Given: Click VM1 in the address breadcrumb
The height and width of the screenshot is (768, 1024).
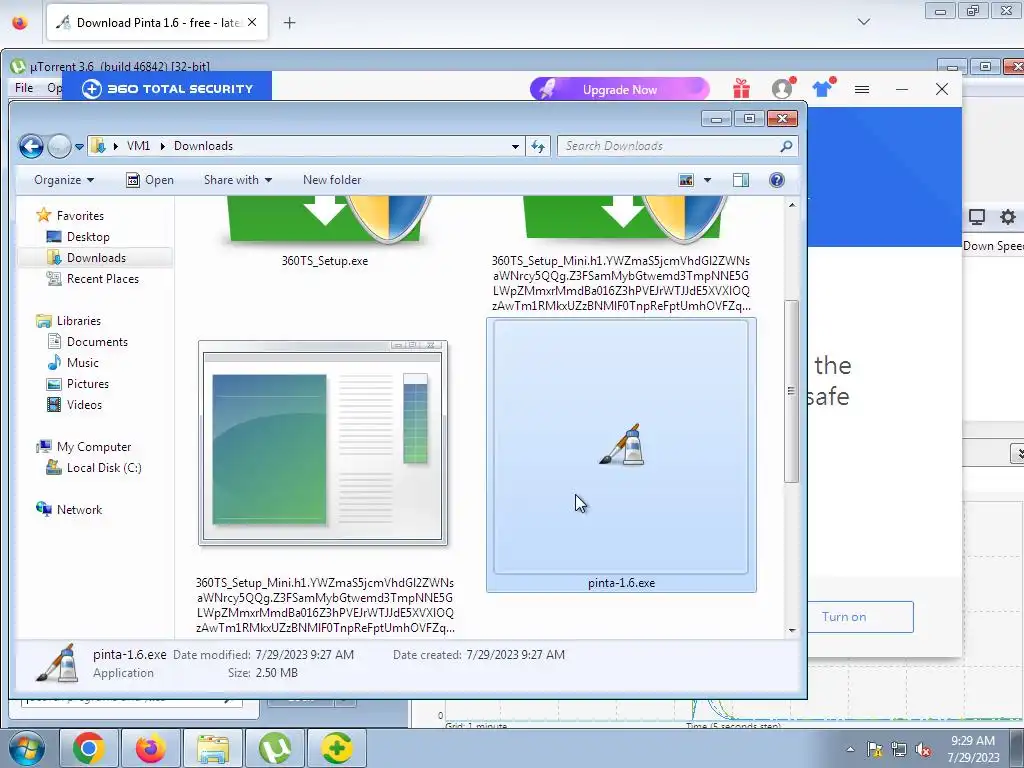Looking at the screenshot, I should tap(138, 146).
